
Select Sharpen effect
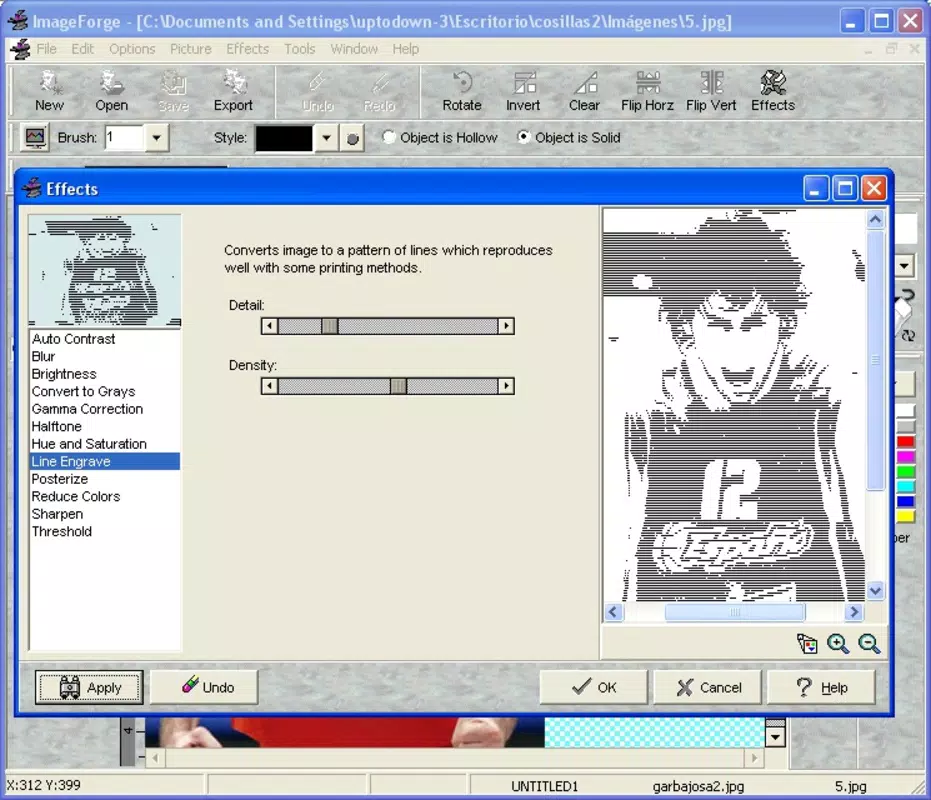tap(104, 514)
